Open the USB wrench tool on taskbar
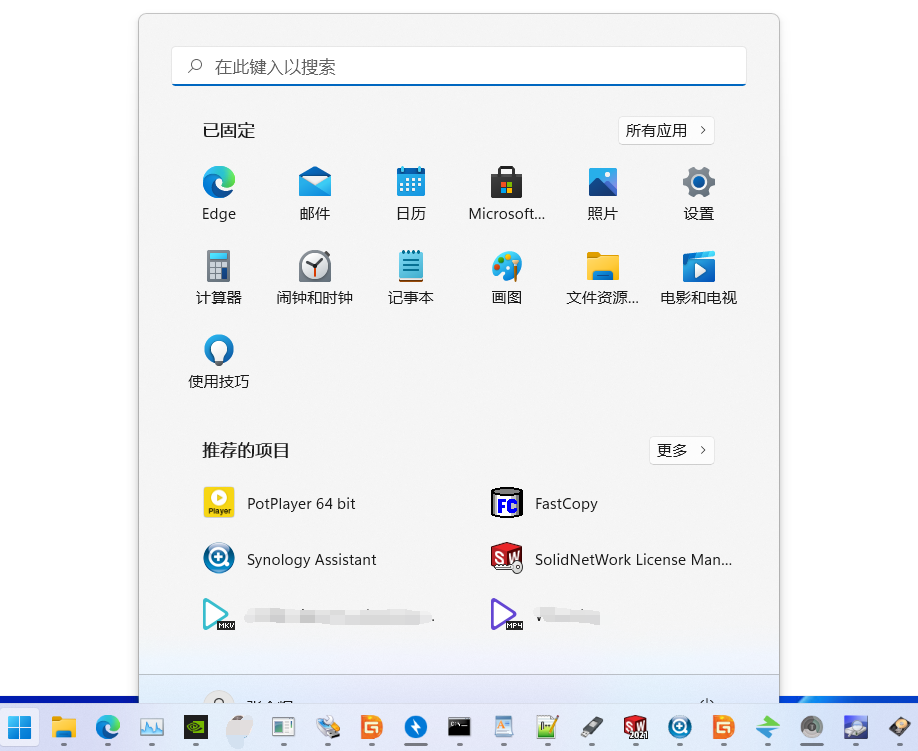The width and height of the screenshot is (918, 751). (328, 728)
